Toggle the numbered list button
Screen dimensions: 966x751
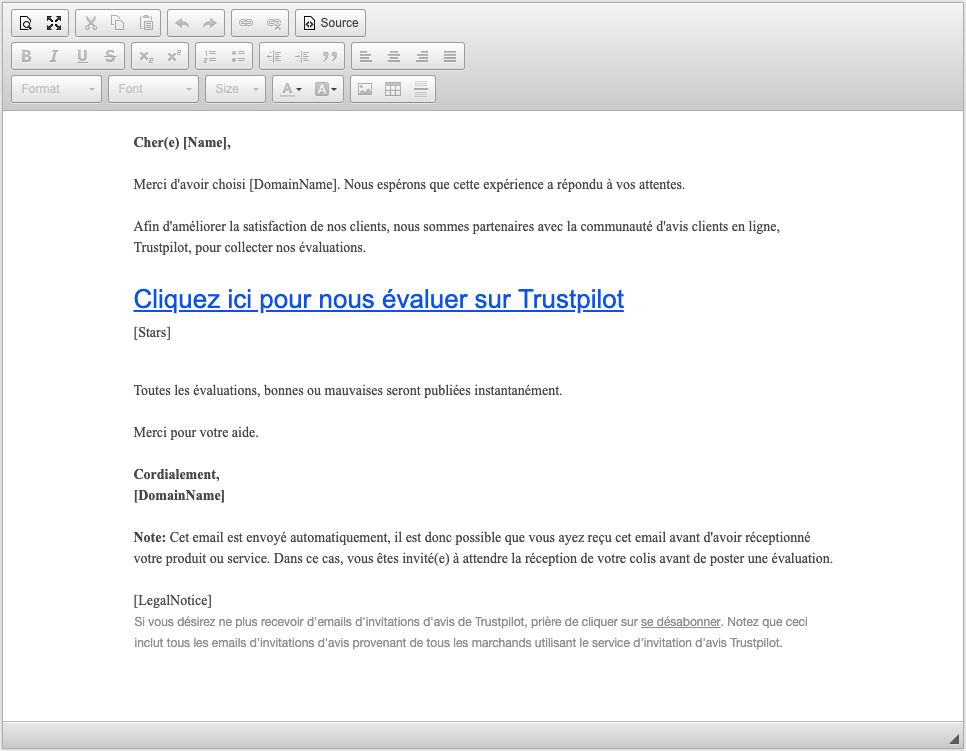point(209,55)
